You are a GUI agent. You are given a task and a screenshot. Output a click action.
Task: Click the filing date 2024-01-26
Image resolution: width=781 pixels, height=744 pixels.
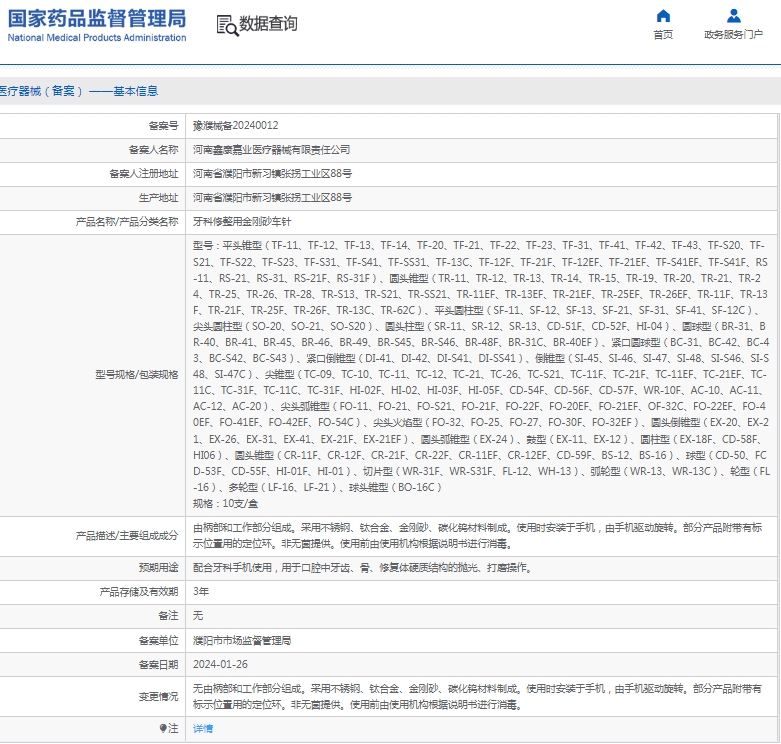point(220,664)
